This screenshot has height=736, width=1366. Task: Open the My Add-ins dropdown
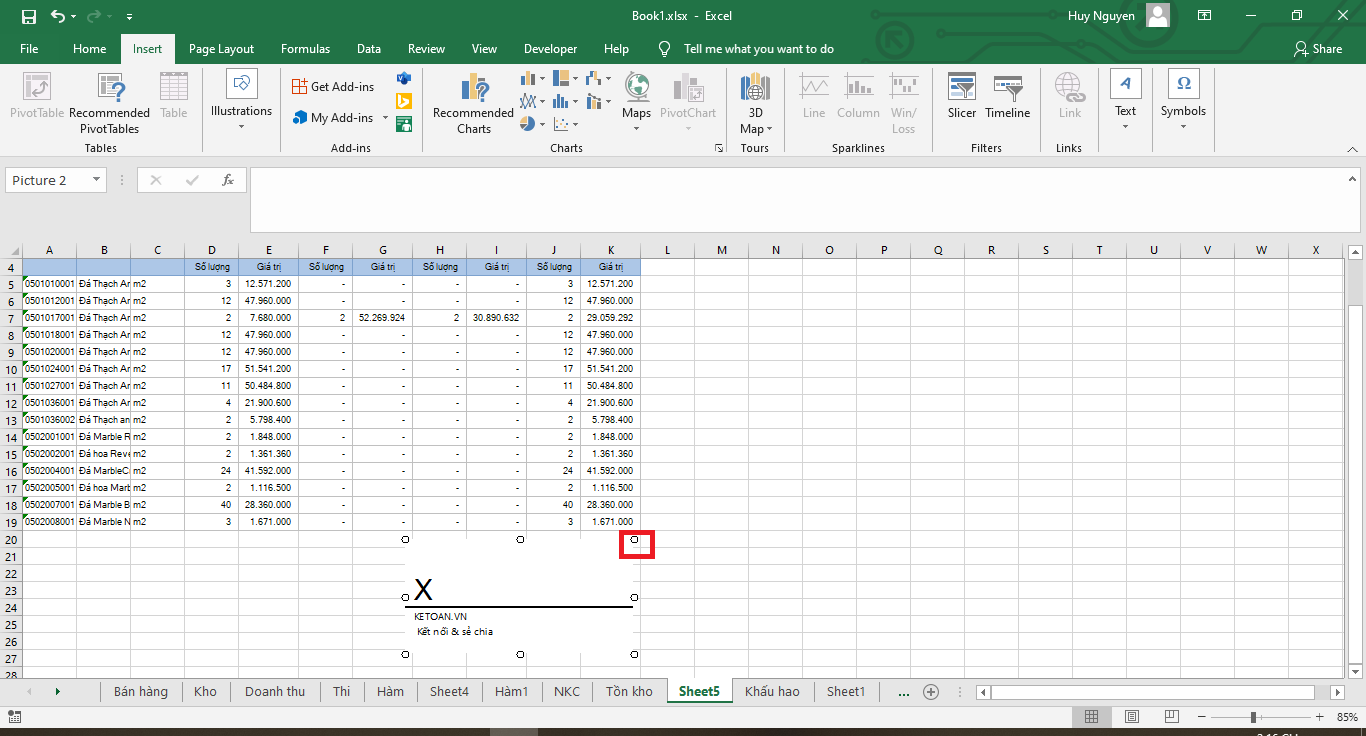(x=385, y=117)
